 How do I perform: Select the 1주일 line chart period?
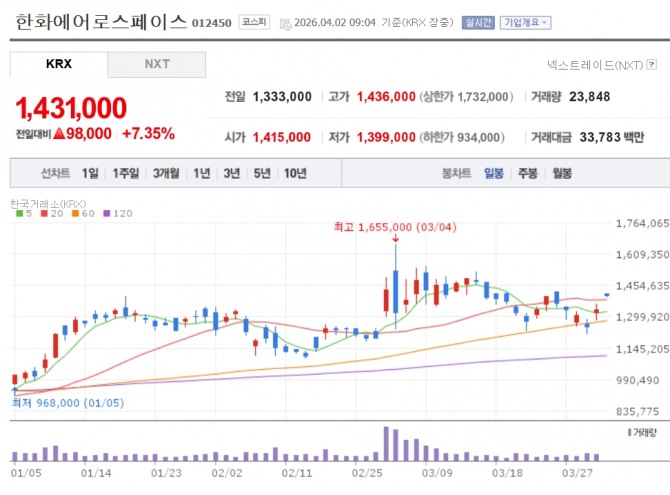tap(126, 173)
